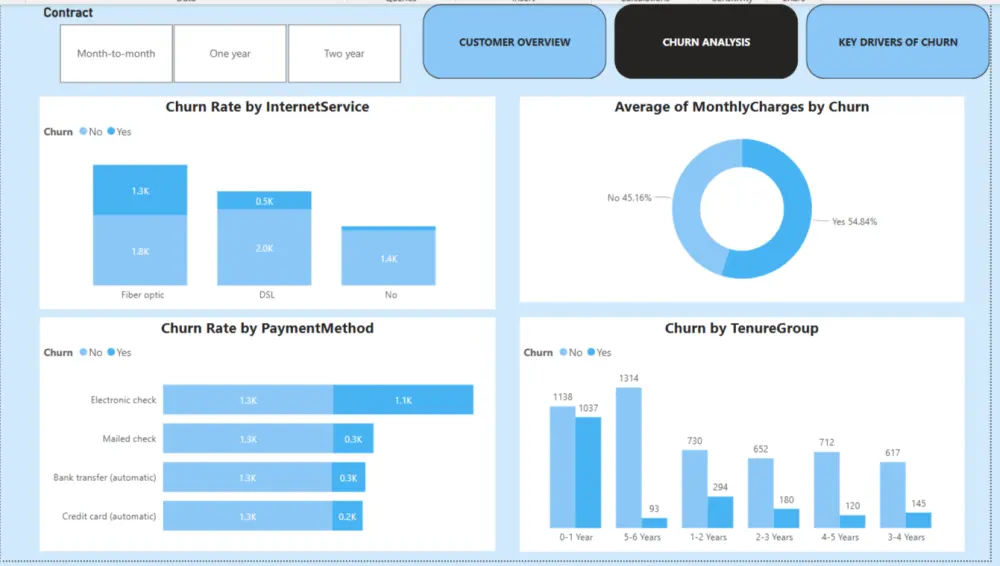Click Bank transfer Yes 0.3K bar segment

tap(348, 477)
